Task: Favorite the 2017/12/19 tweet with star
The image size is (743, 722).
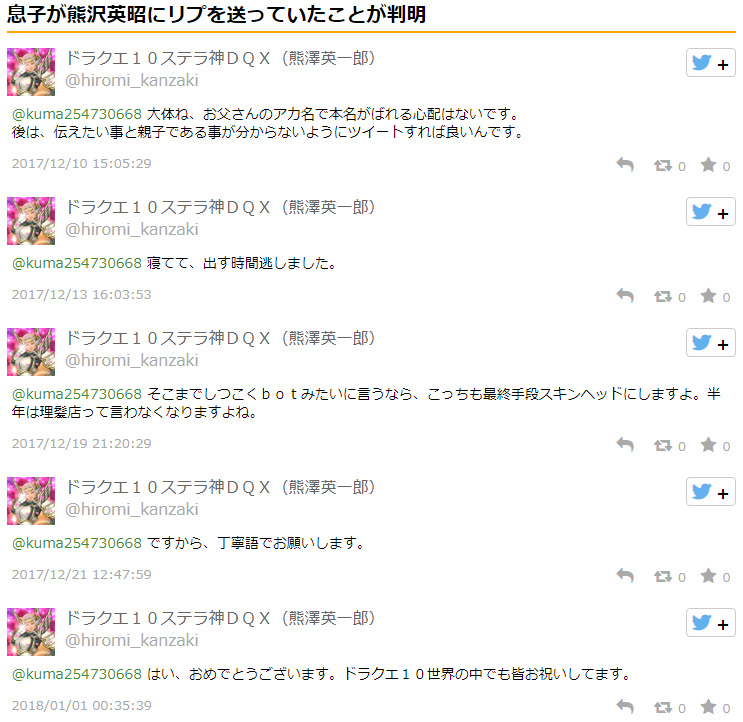Action: click(x=708, y=444)
